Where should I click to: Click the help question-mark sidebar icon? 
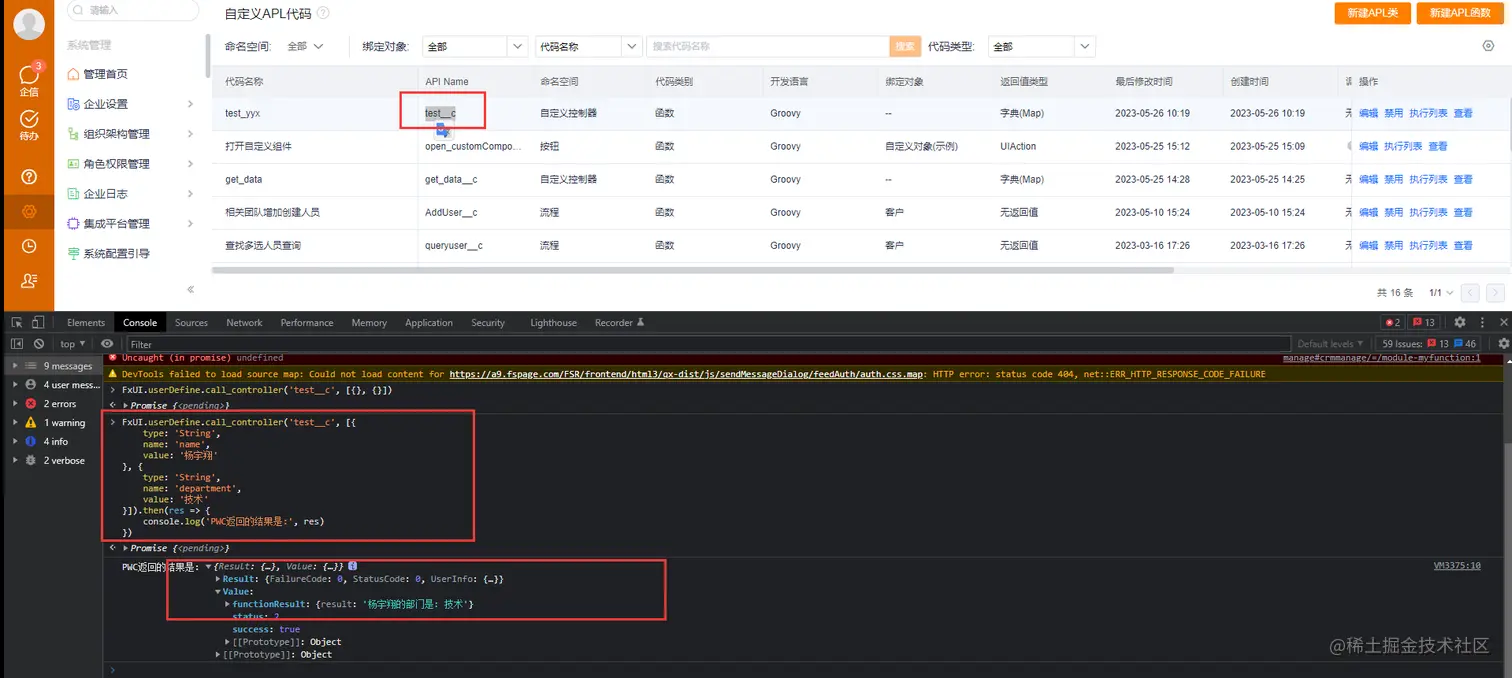pyautogui.click(x=29, y=178)
